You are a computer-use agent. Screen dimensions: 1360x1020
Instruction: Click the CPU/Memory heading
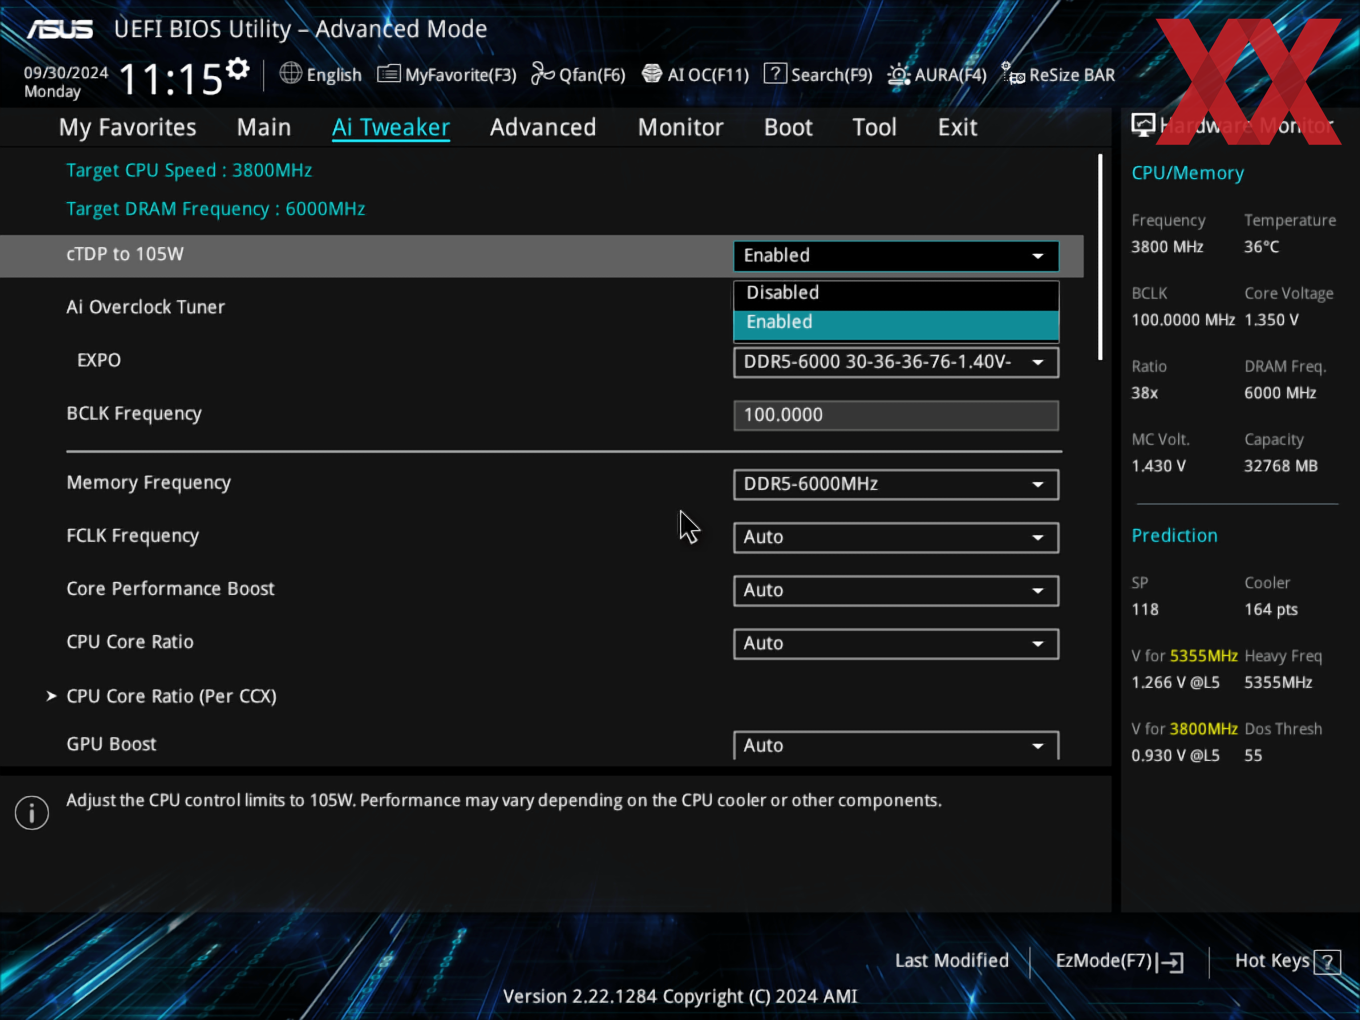click(x=1188, y=173)
